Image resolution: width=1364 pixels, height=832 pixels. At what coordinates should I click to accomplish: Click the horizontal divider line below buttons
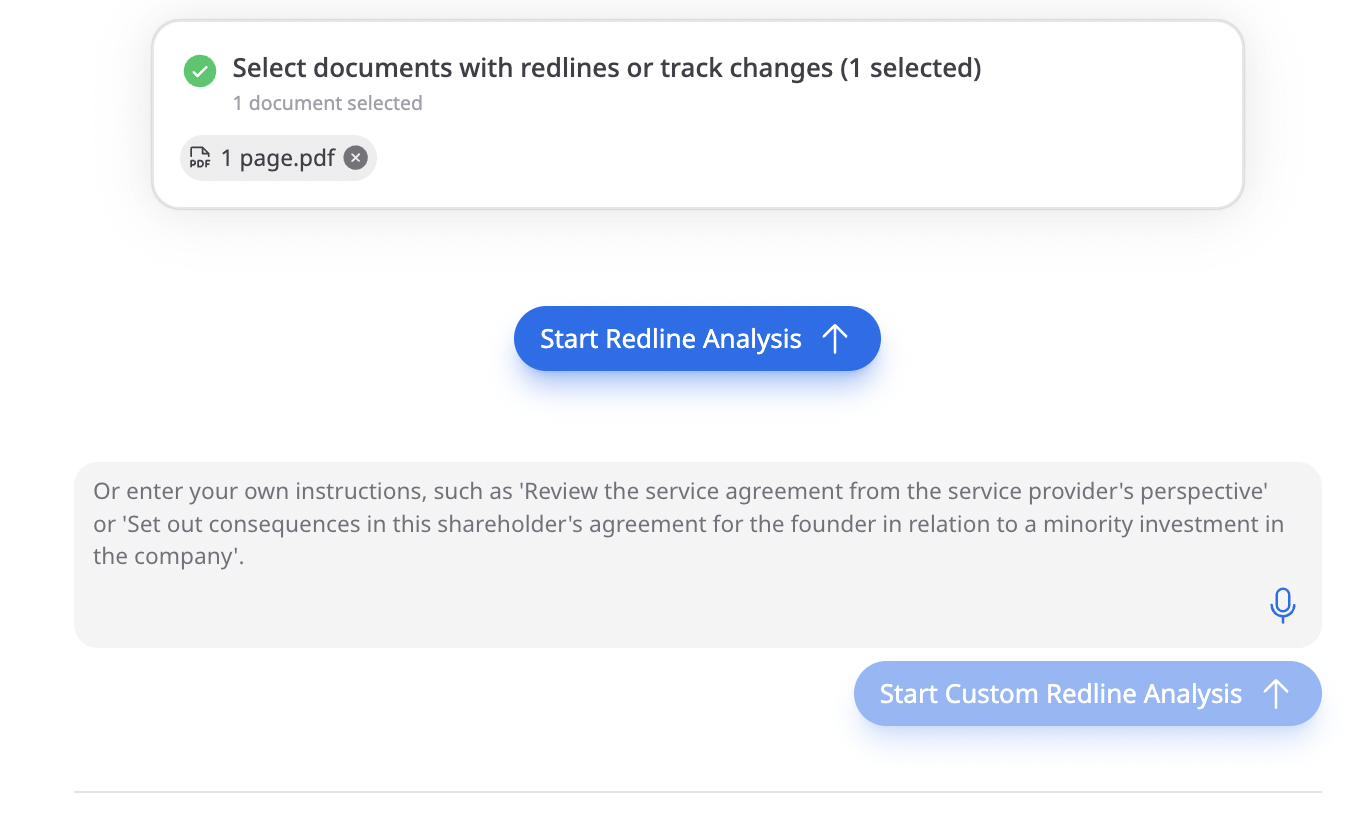[x=697, y=792]
